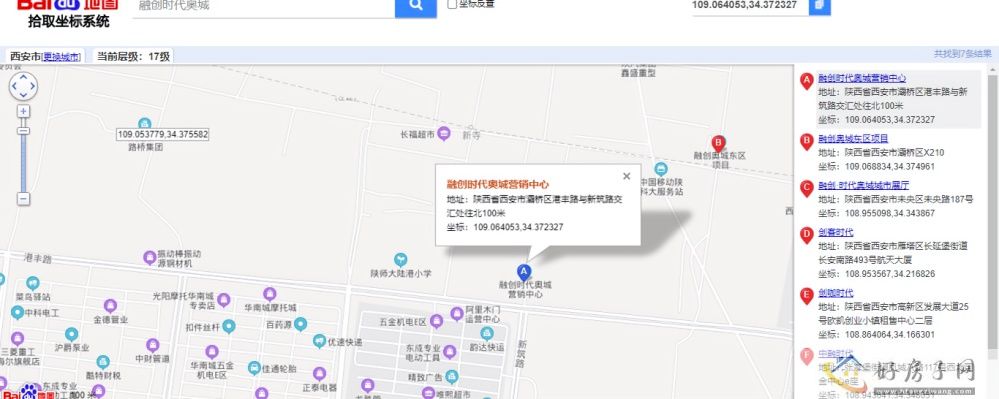Click the 新寺 place label
This screenshot has width=999, height=399.
(471, 136)
